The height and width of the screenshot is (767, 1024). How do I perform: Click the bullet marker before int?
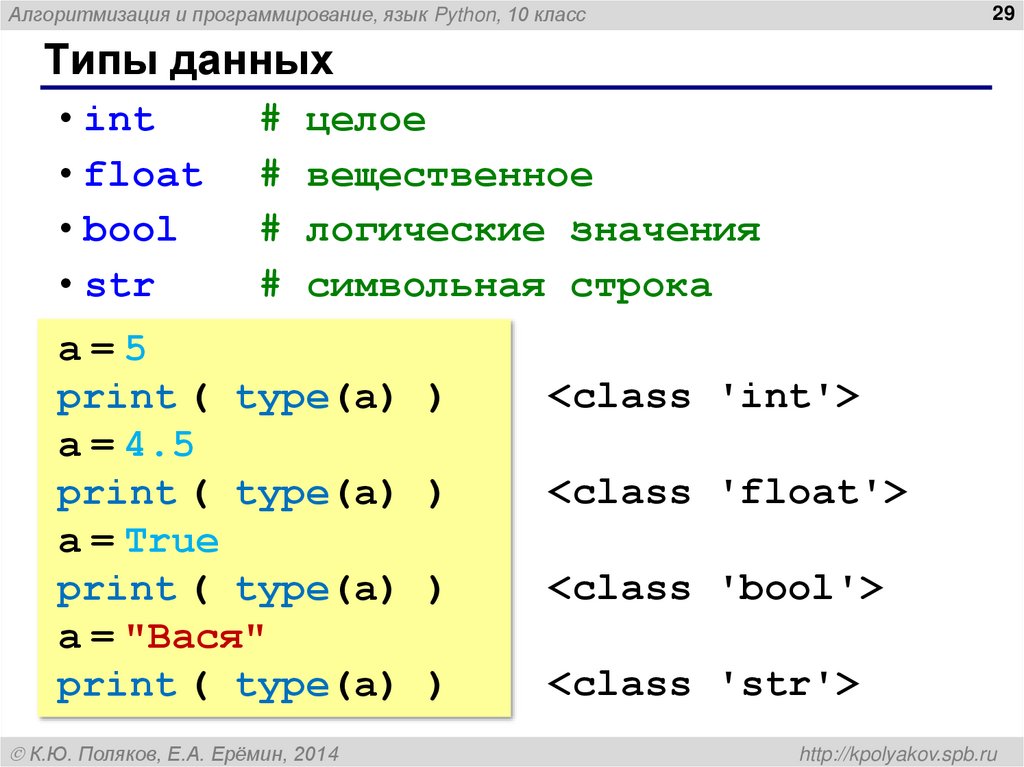[66, 120]
